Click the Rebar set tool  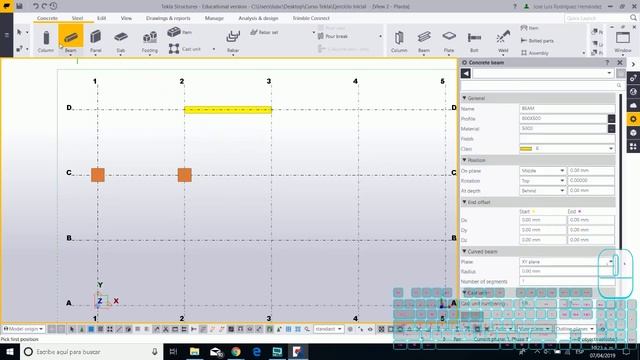tap(264, 32)
